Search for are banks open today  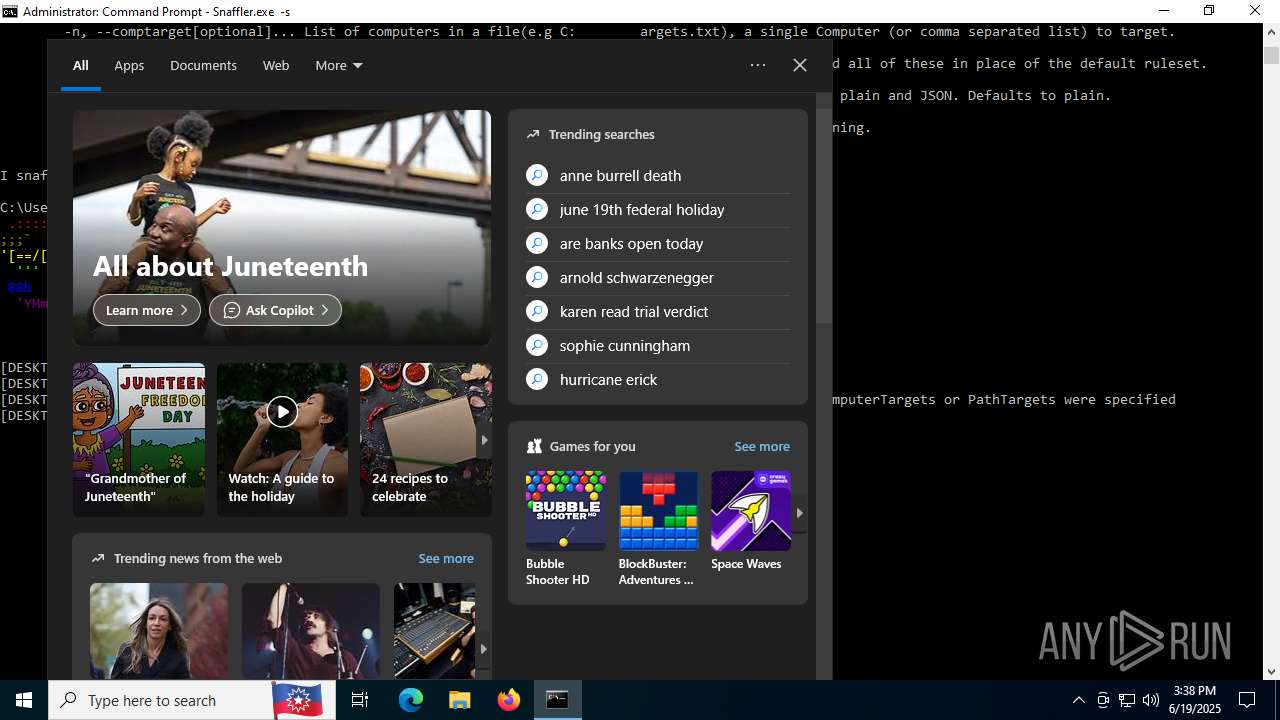[631, 243]
